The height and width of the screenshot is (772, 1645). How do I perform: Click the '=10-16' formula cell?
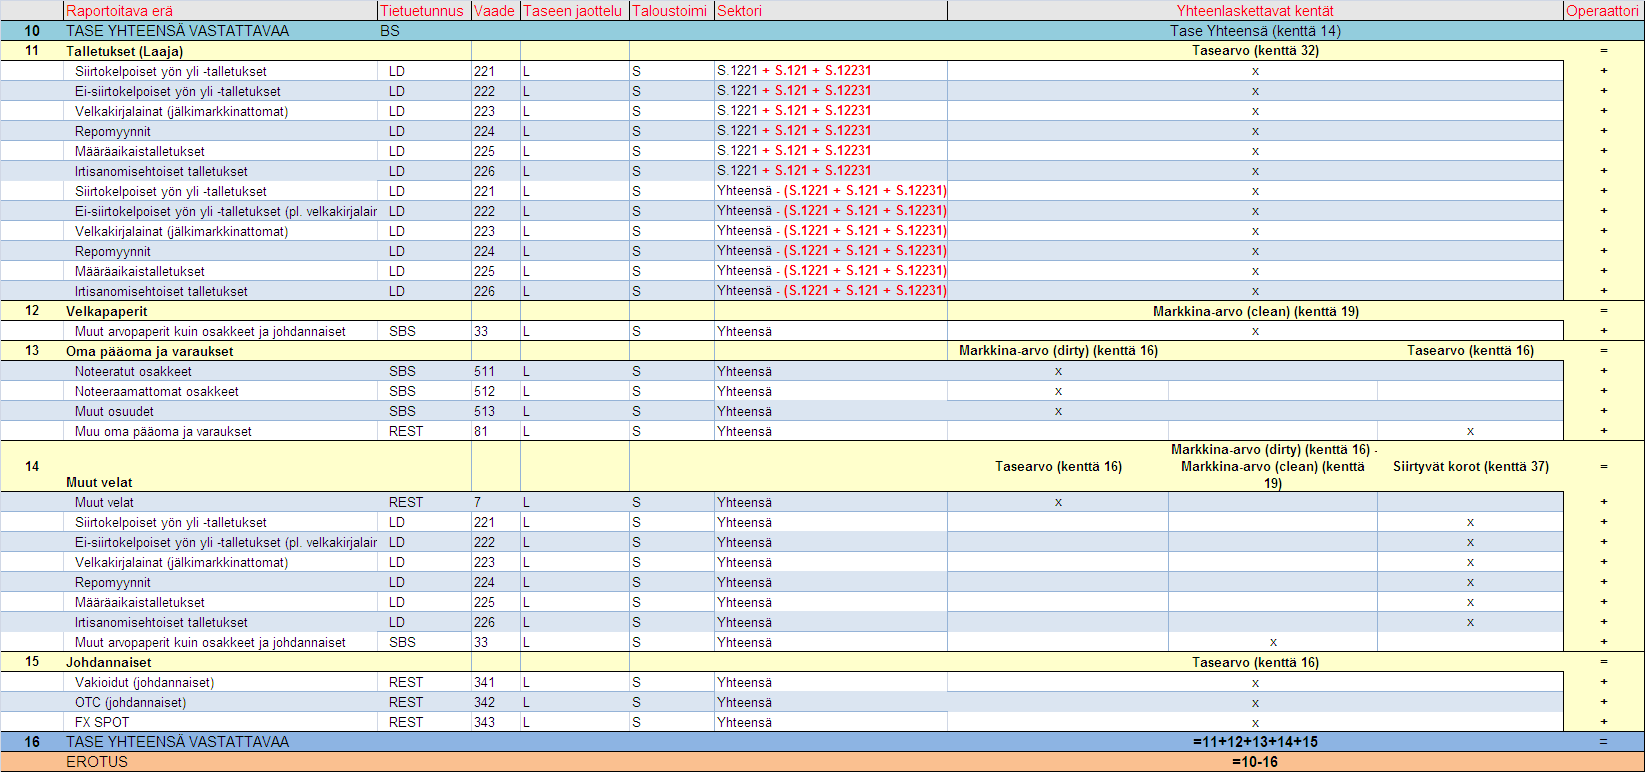[1255, 762]
